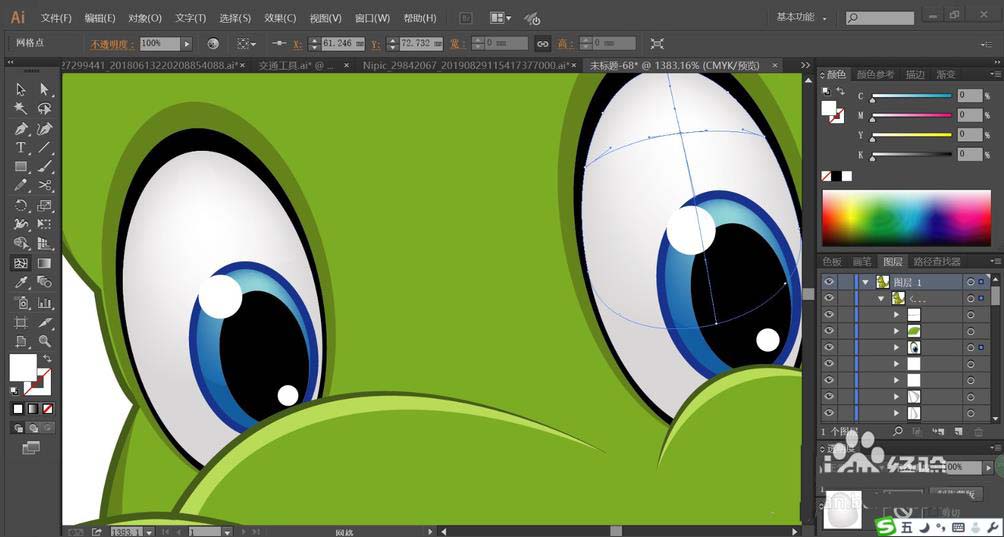
Task: Select the Scale tool
Action: tap(44, 205)
